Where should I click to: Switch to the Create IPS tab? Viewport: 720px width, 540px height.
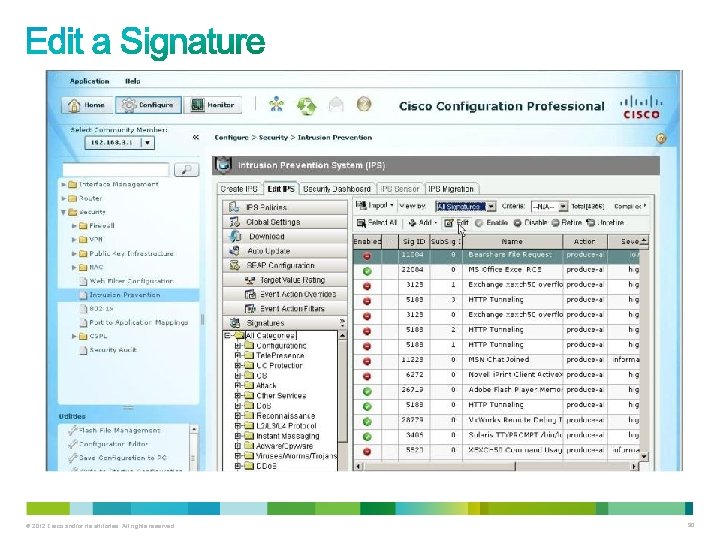239,189
